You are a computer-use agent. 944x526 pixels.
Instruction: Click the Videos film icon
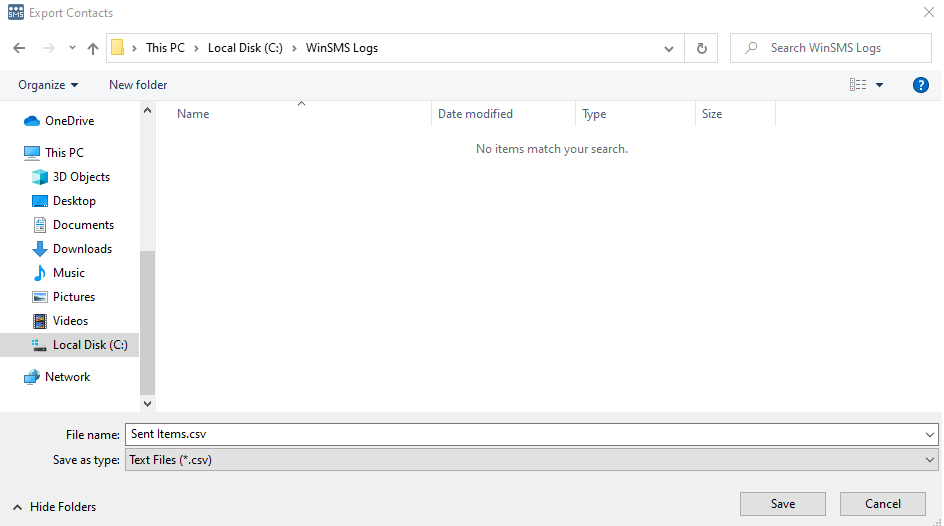tap(40, 321)
